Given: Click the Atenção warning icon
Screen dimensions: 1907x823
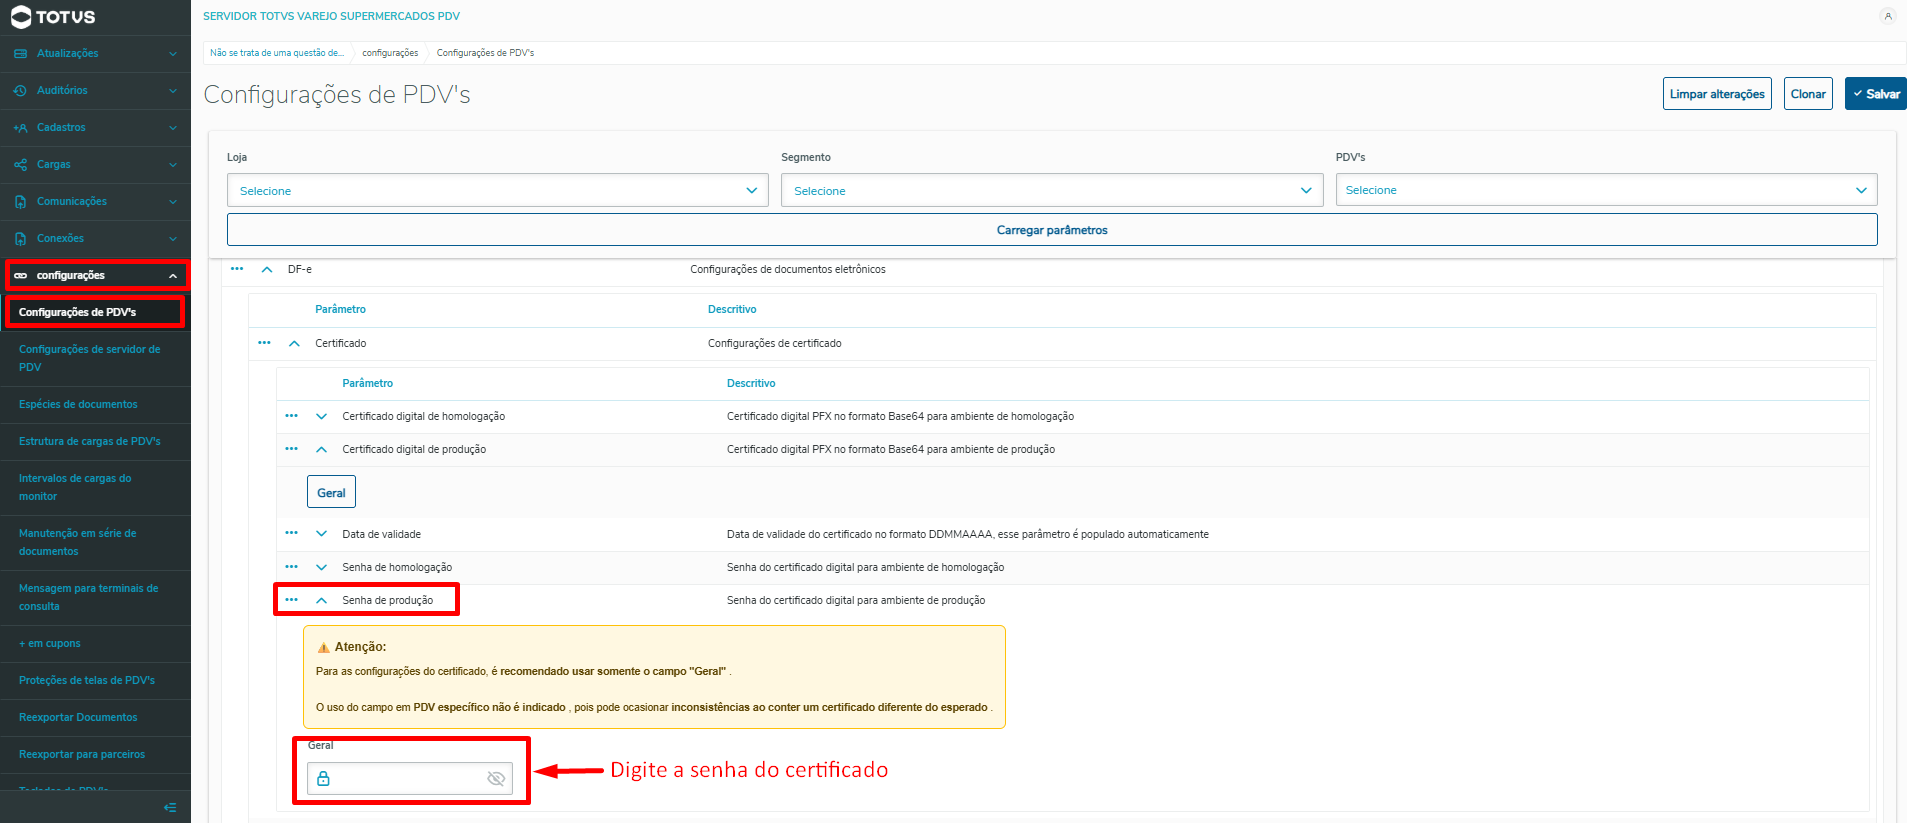Looking at the screenshot, I should 323,647.
